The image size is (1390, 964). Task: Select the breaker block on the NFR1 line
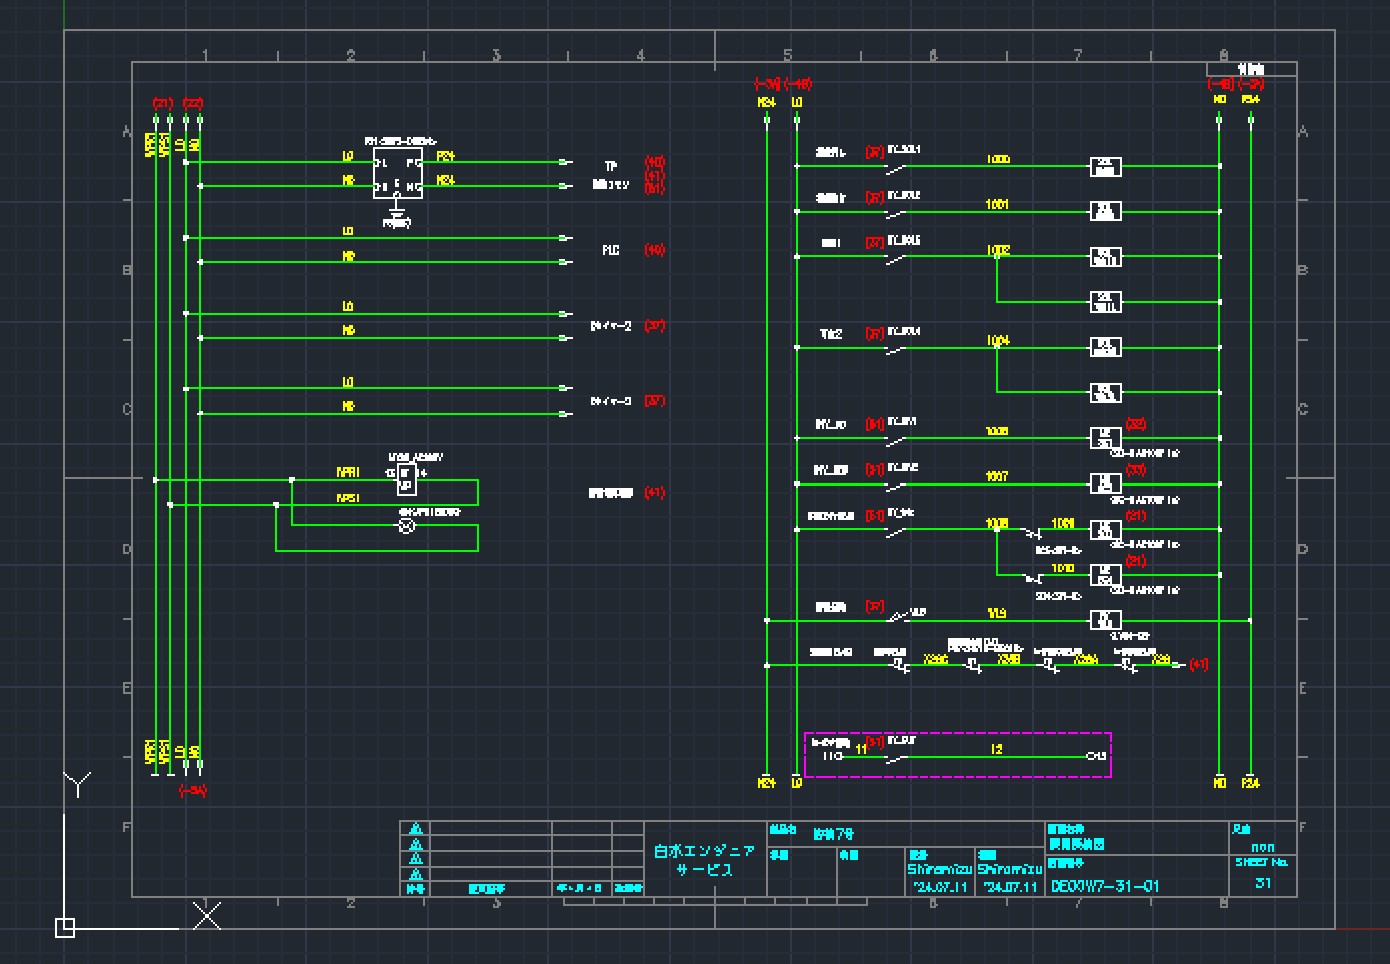(x=405, y=479)
